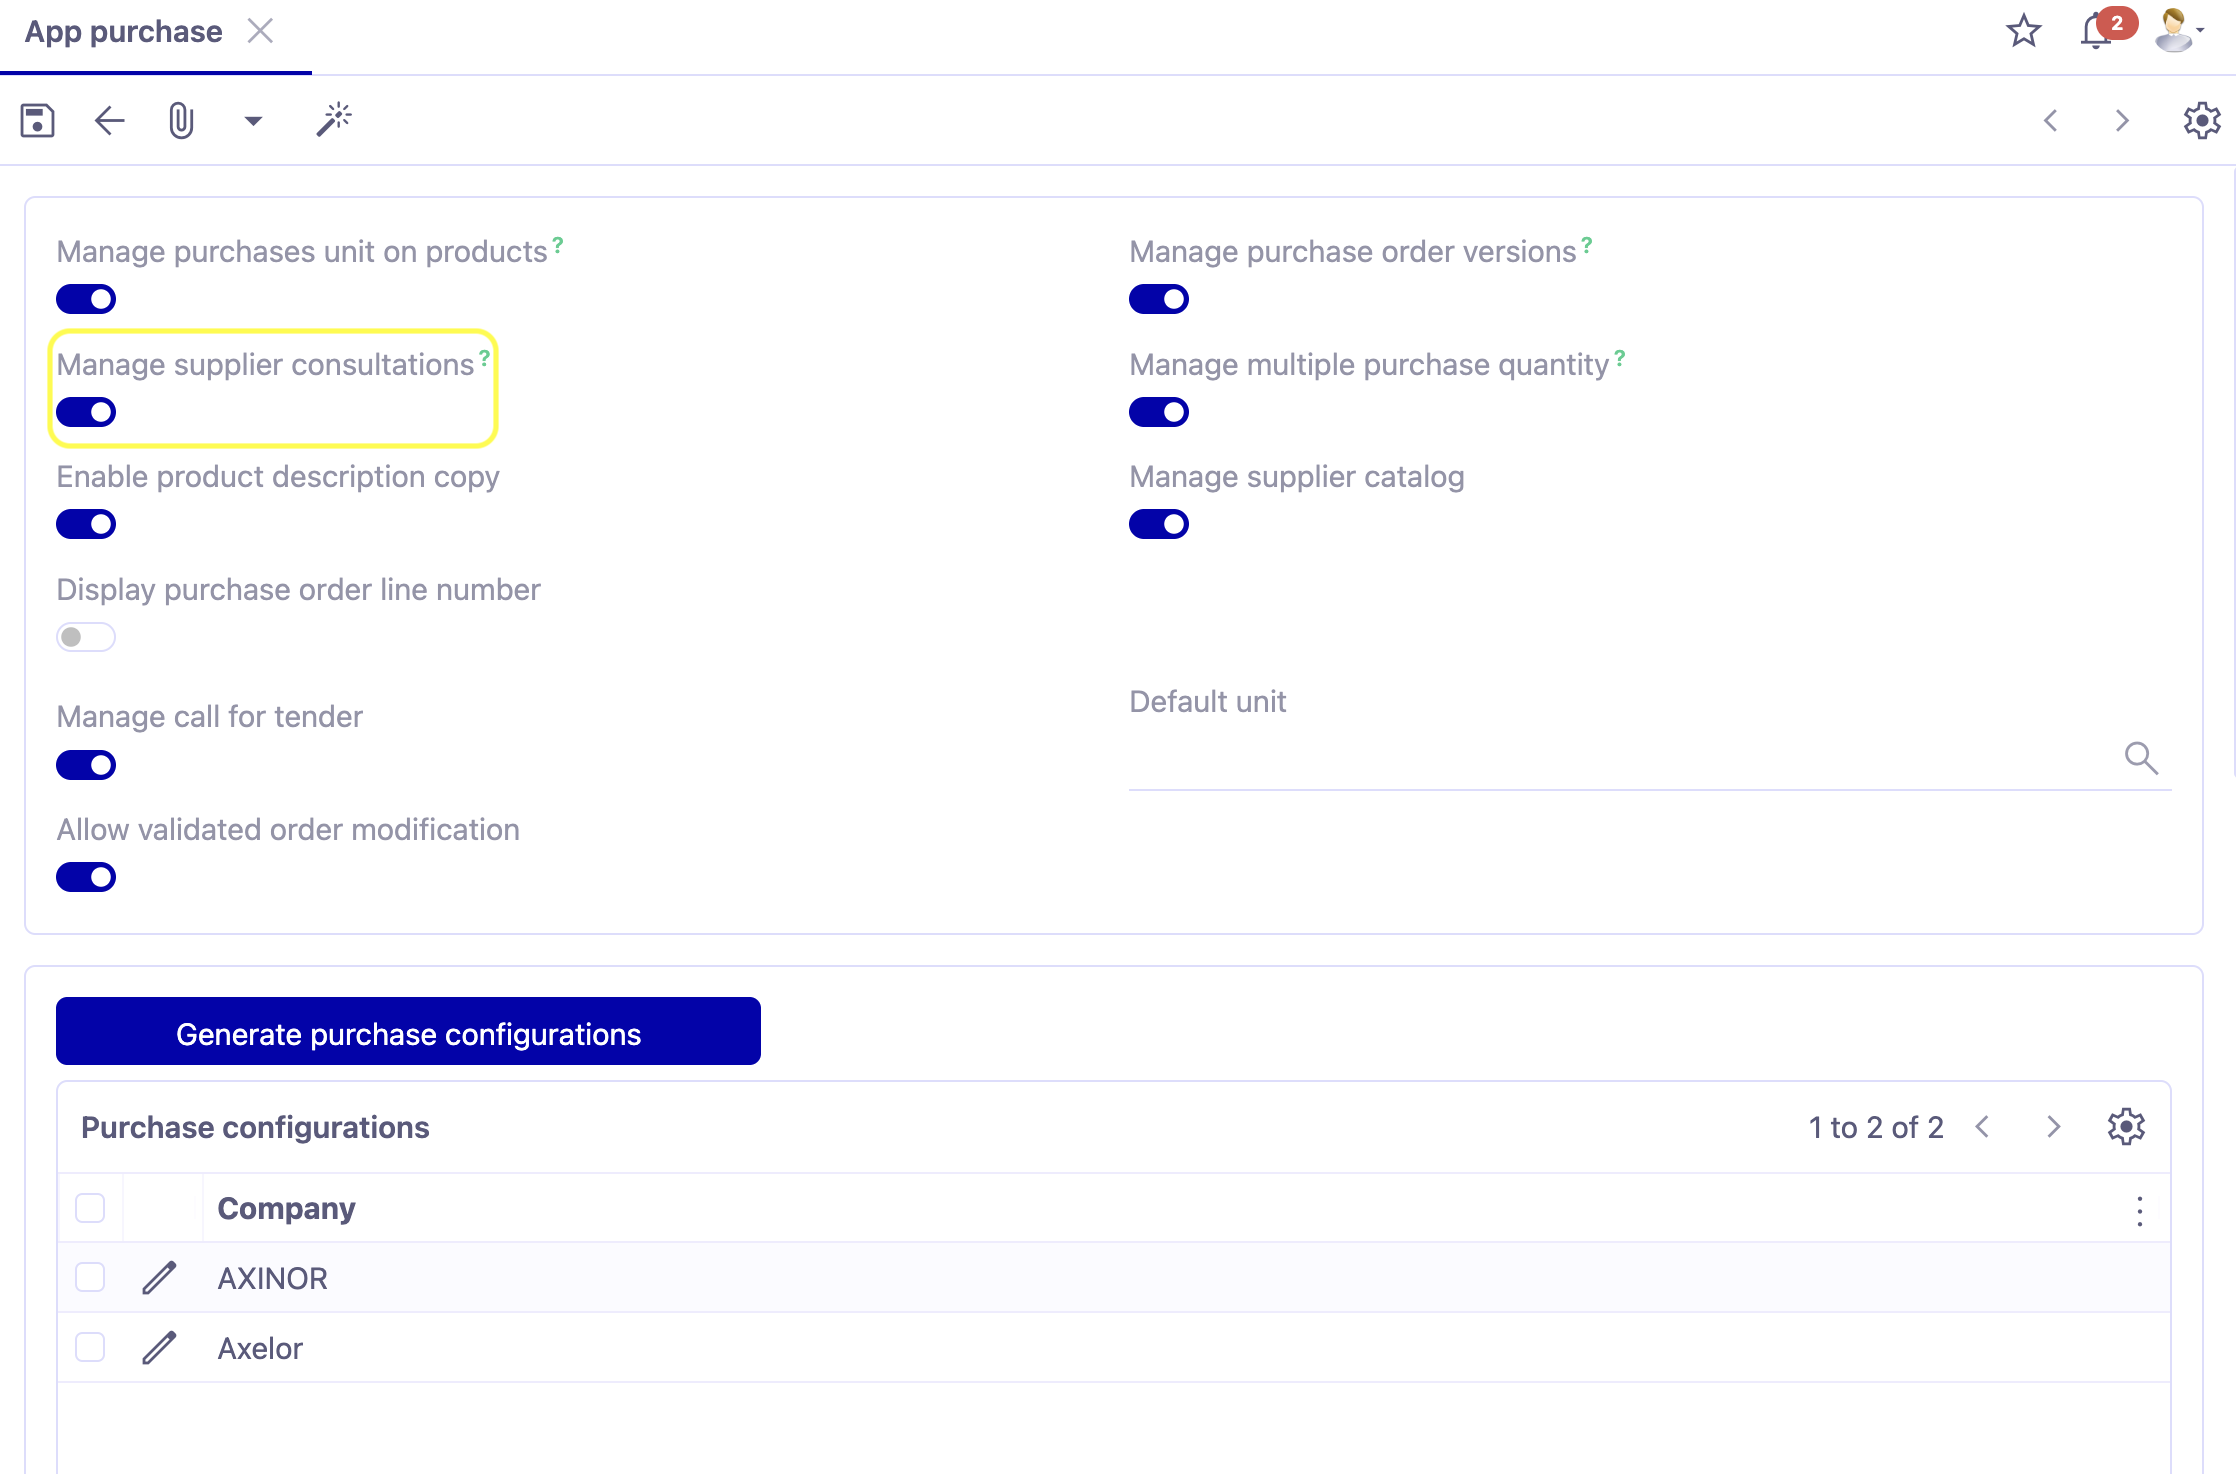The image size is (2236, 1474).
Task: Mark record as favorite with the star icon
Action: [x=2023, y=31]
